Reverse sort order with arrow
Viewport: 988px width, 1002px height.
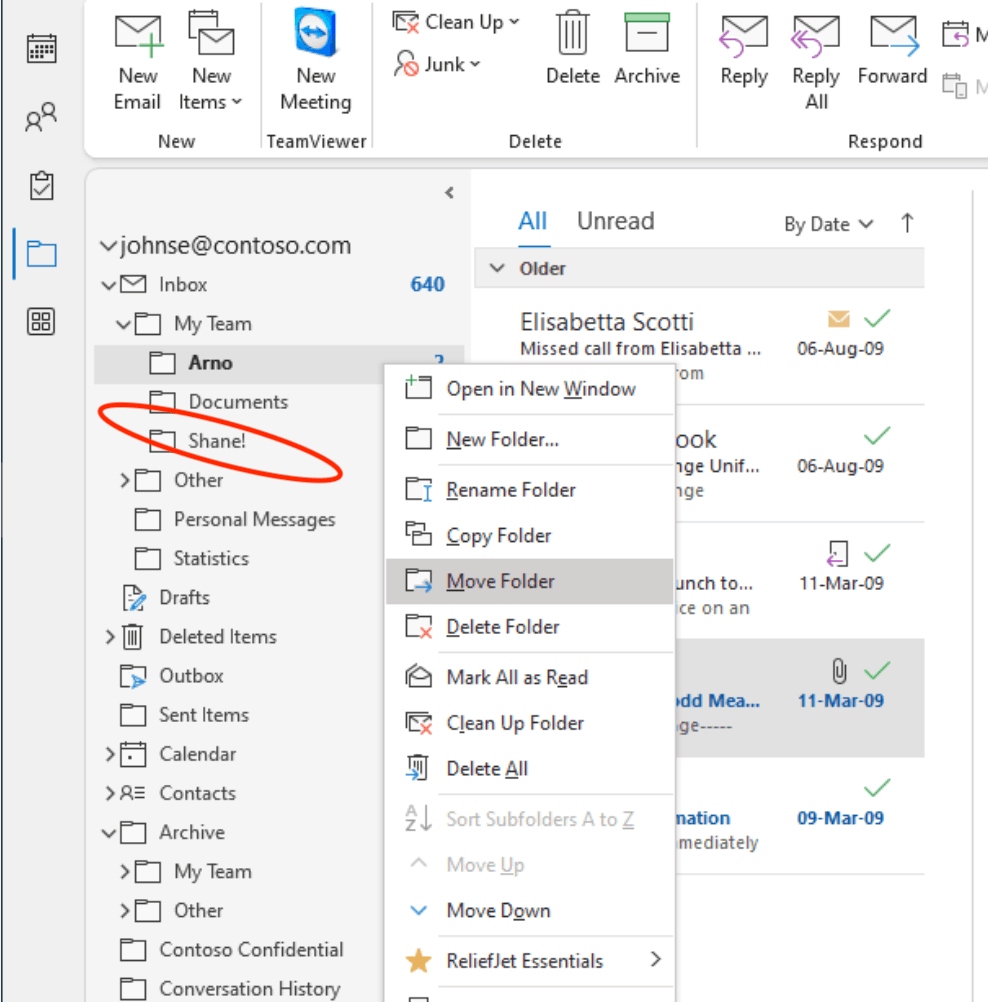pyautogui.click(x=907, y=224)
